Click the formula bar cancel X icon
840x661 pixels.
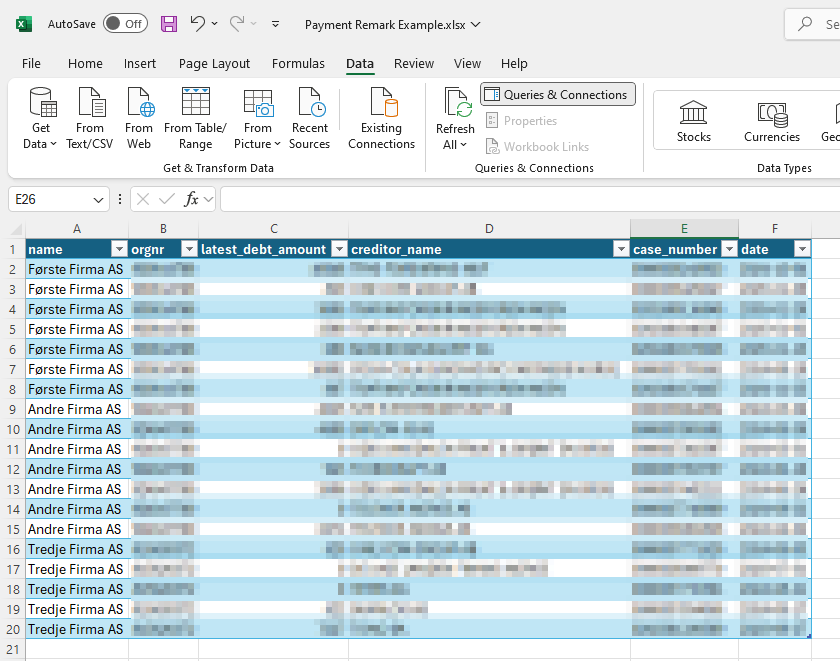[142, 199]
